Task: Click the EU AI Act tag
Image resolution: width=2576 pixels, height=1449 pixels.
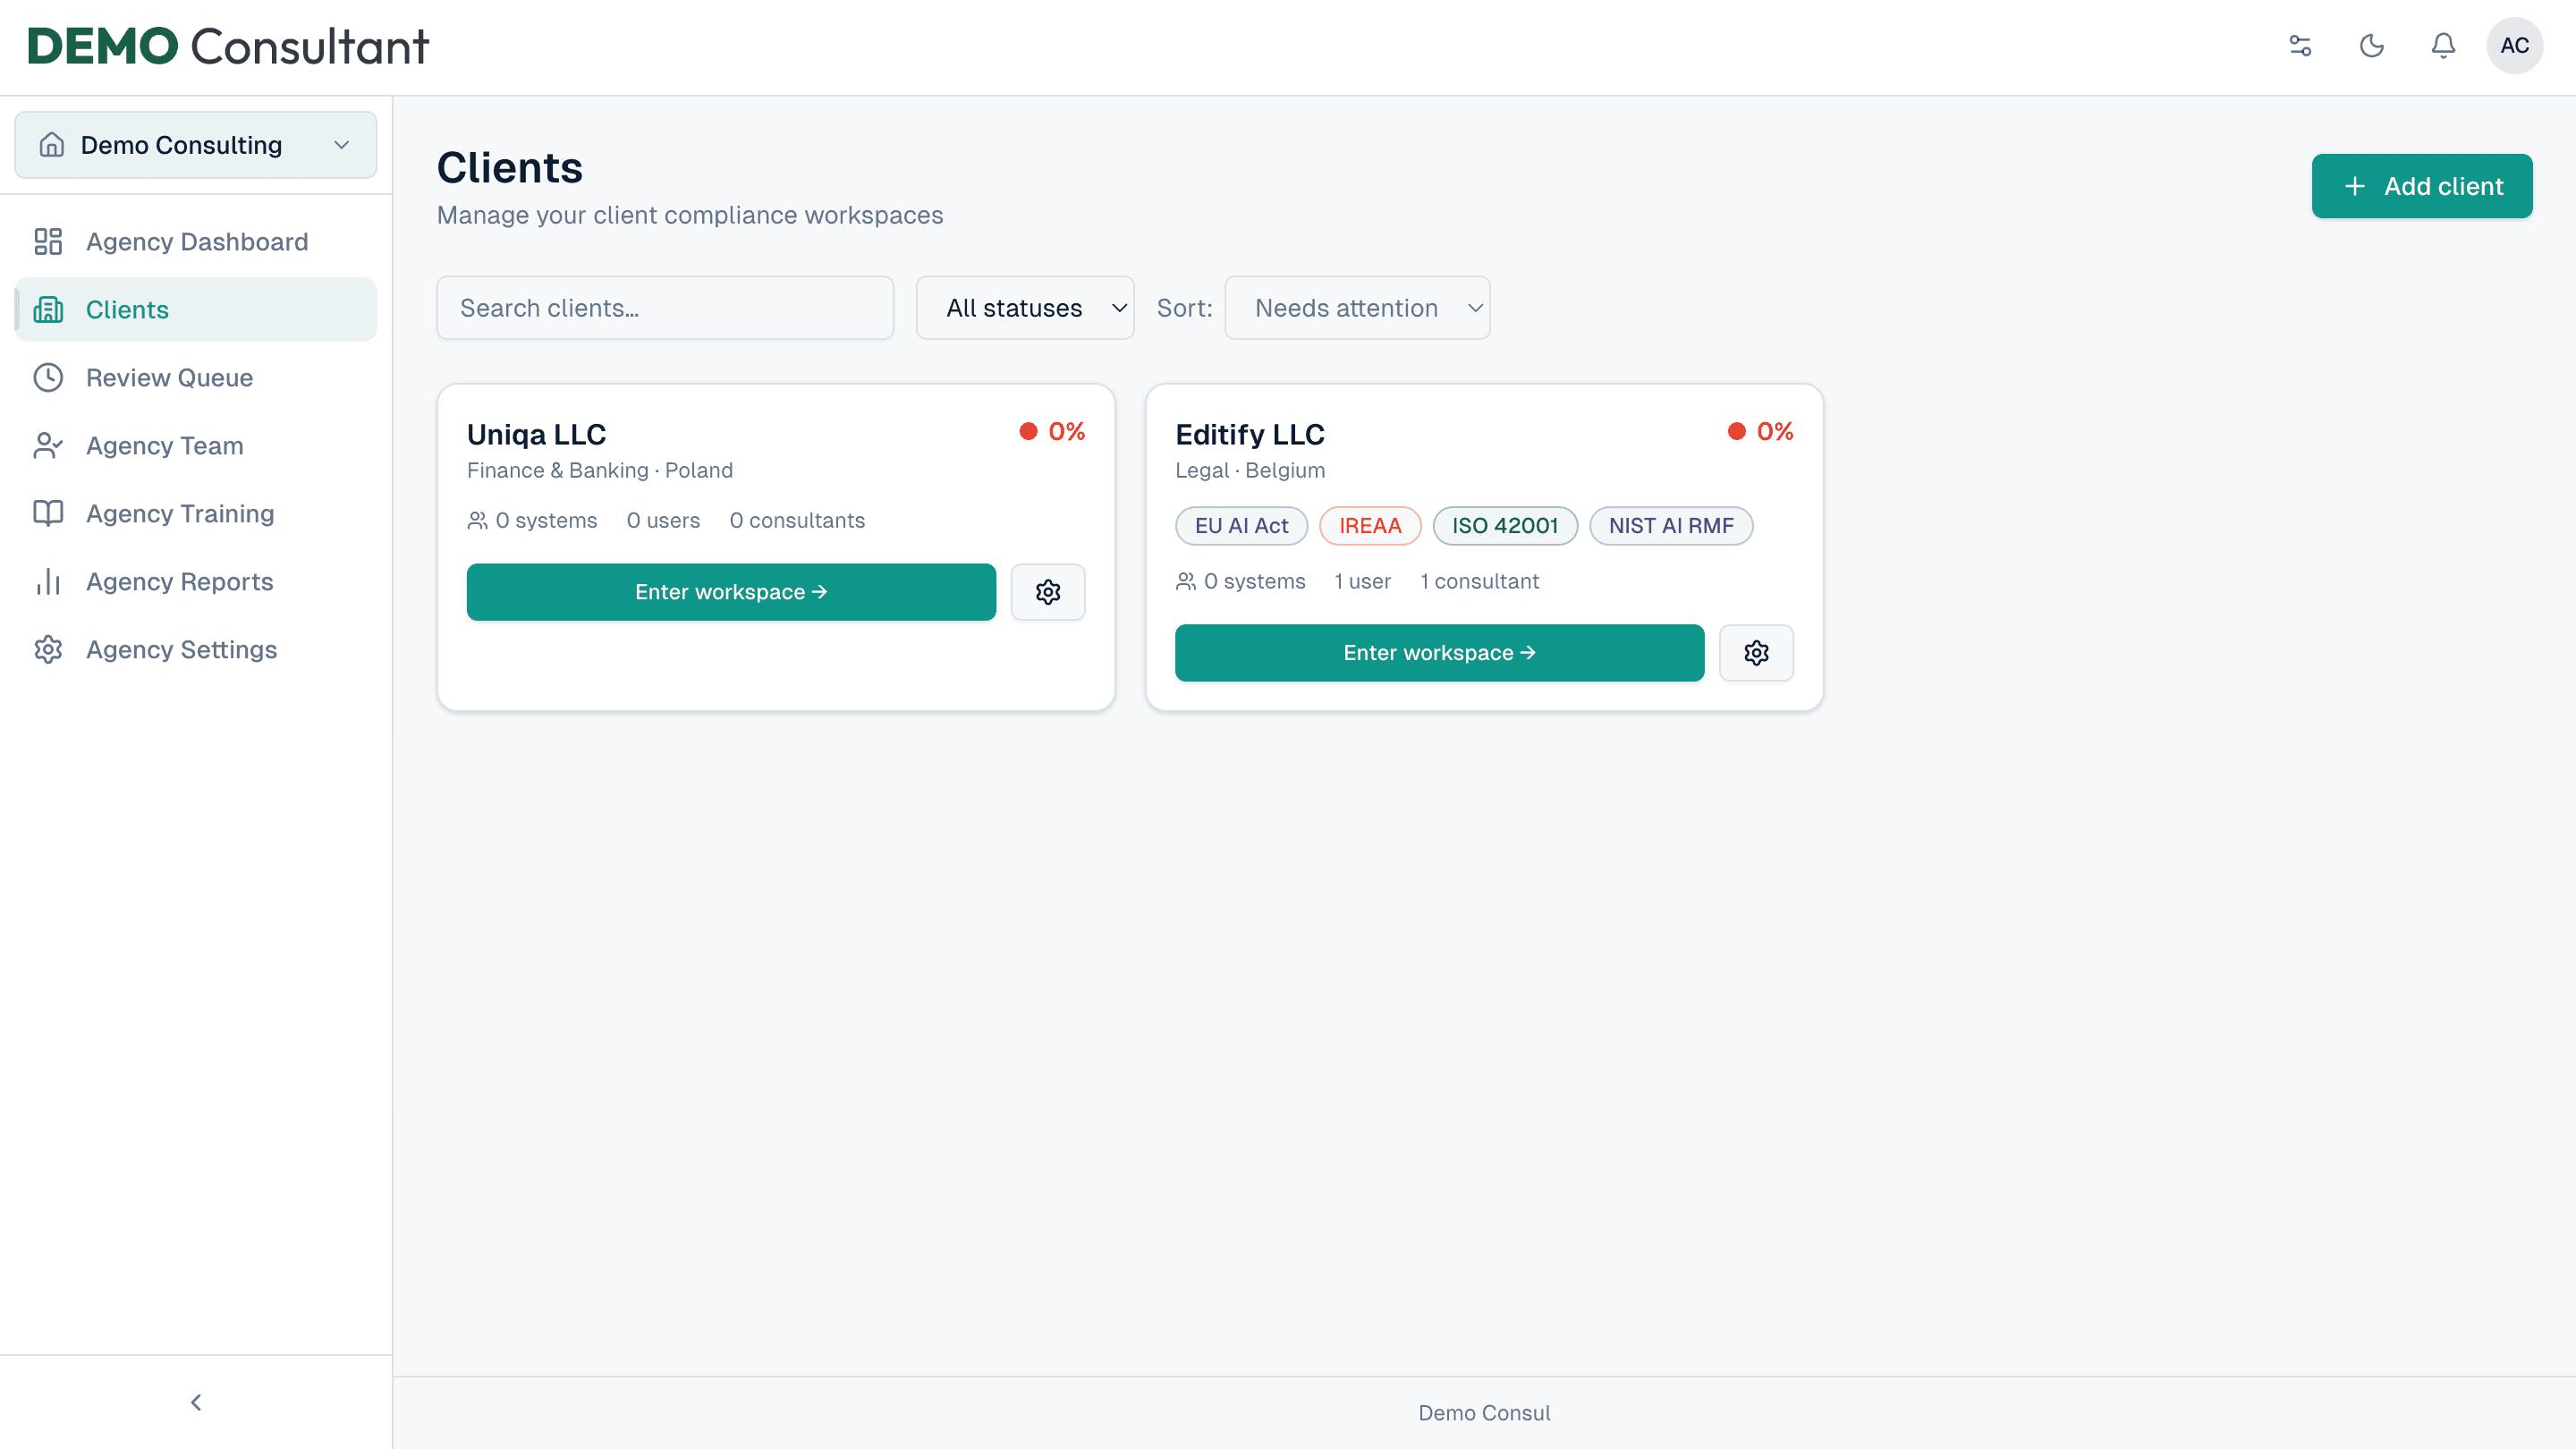Action: [1241, 526]
